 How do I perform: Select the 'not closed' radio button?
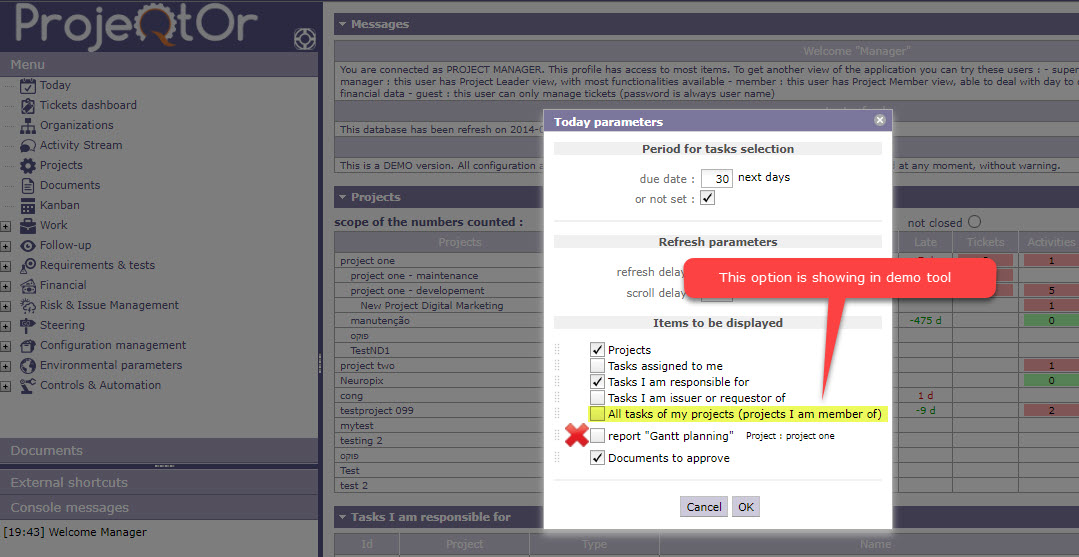(x=974, y=222)
